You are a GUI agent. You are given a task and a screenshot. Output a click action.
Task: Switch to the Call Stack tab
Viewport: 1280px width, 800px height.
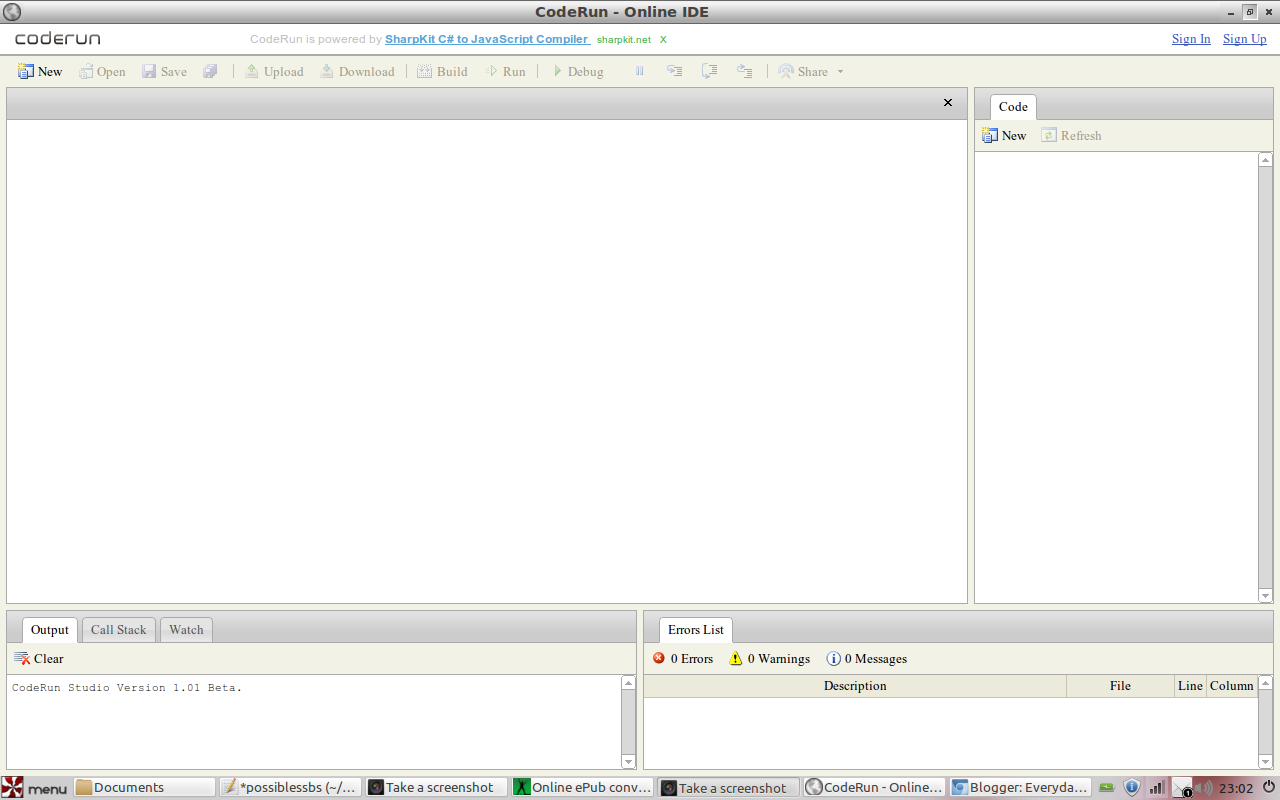click(x=118, y=630)
